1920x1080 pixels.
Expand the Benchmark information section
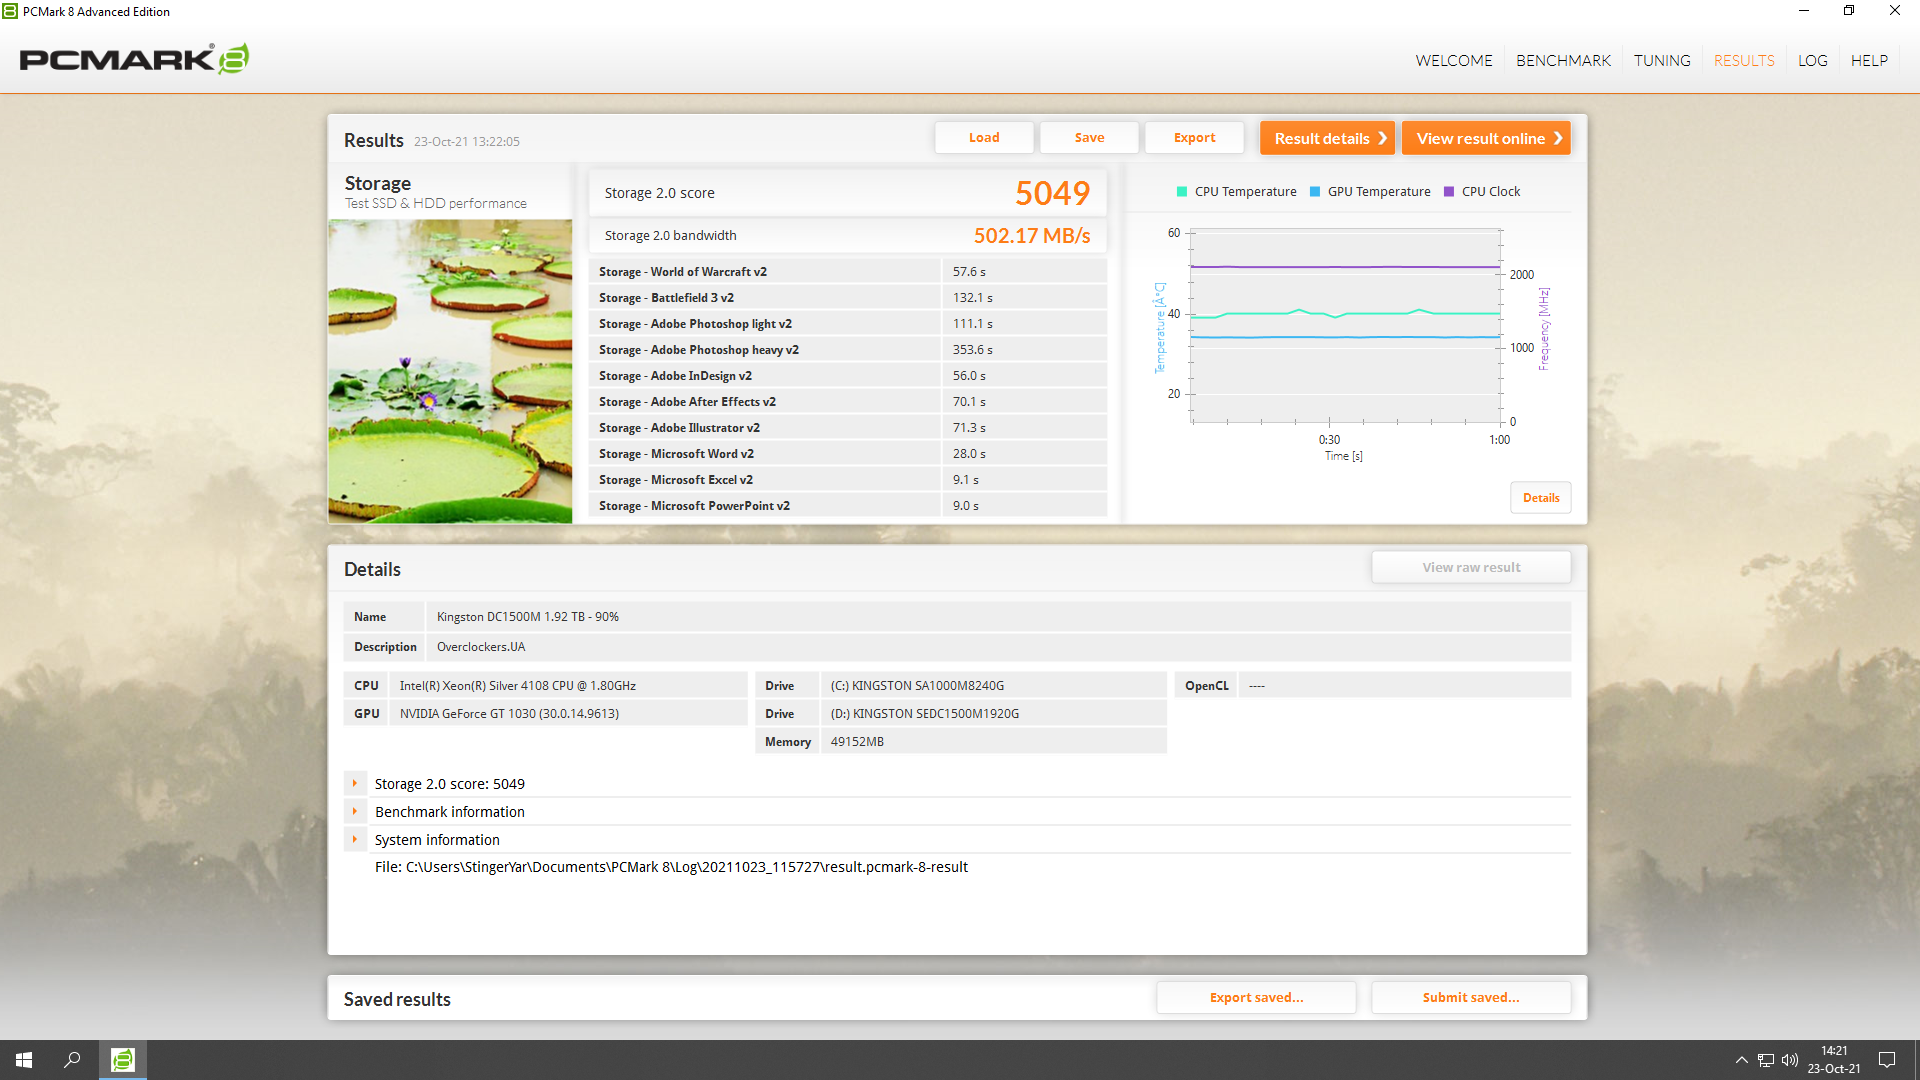coord(355,812)
